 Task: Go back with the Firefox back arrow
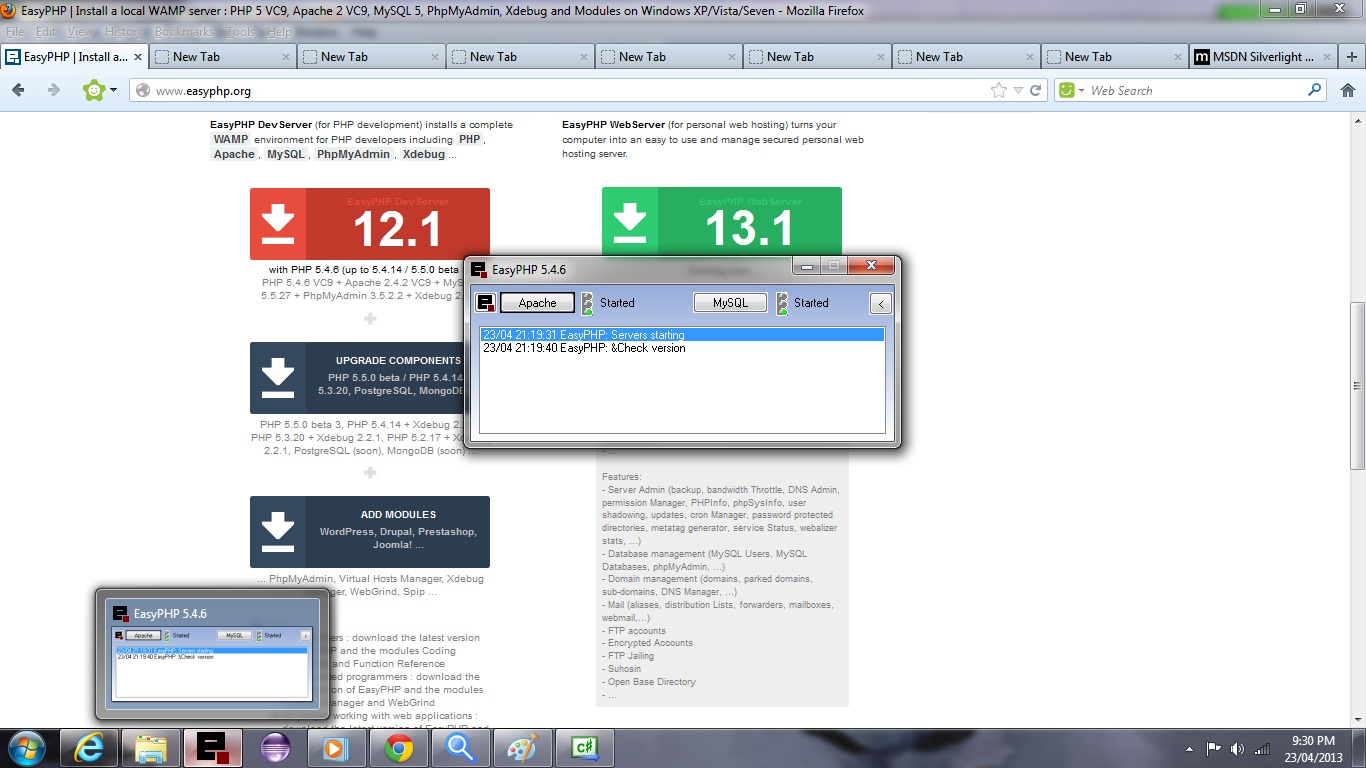tap(18, 90)
